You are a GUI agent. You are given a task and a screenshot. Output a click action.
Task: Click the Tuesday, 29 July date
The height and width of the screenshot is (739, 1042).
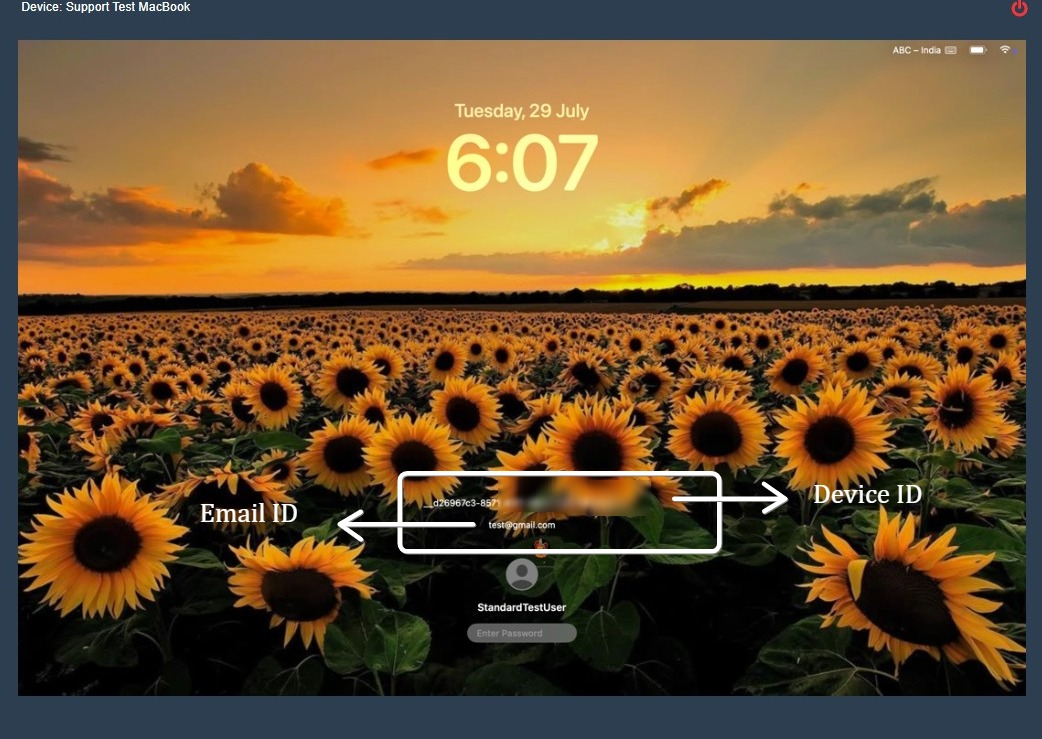[521, 111]
